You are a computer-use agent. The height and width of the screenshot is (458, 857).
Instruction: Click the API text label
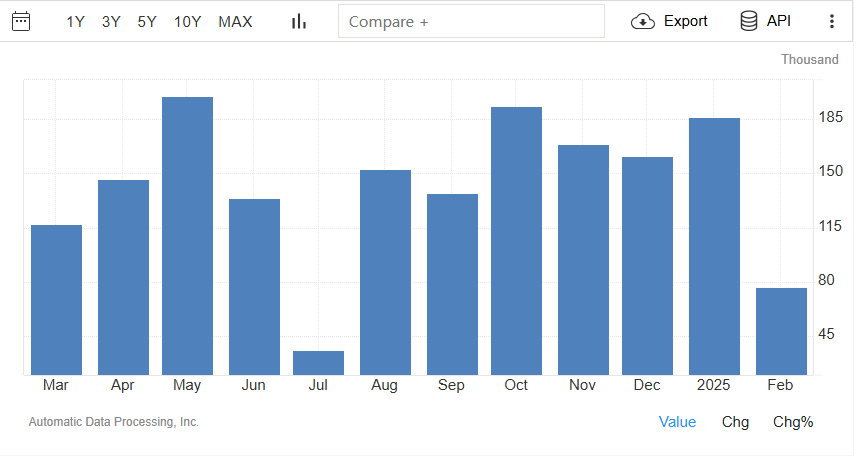pos(778,21)
